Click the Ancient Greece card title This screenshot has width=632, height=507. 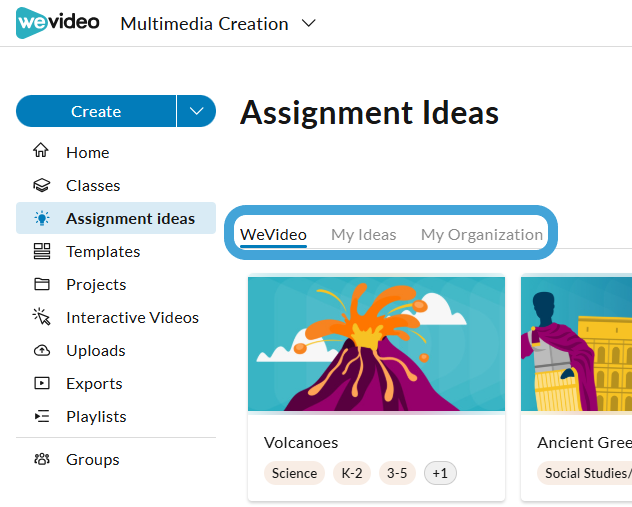[x=584, y=443]
